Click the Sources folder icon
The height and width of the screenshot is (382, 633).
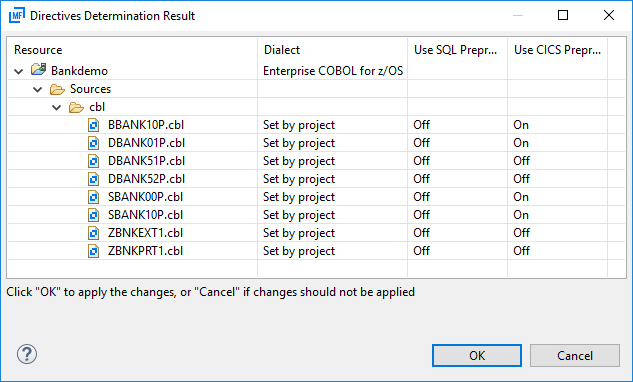57,89
